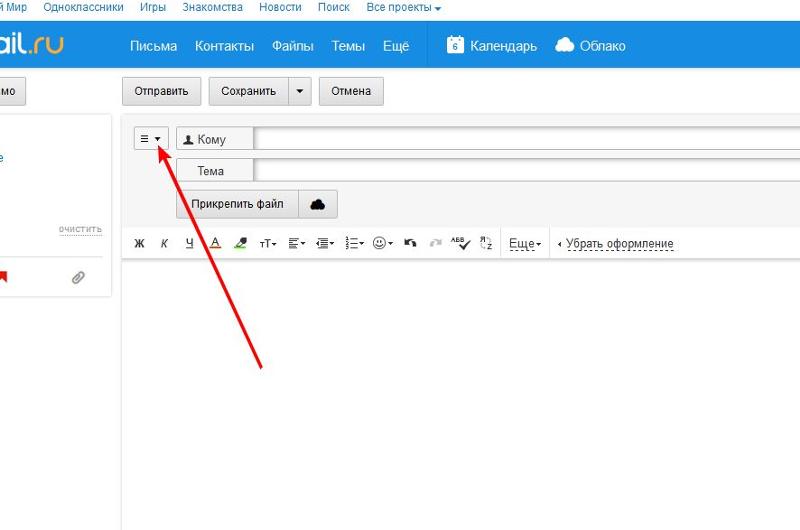Open the indent options dropdown
The image size is (800, 530).
[325, 243]
